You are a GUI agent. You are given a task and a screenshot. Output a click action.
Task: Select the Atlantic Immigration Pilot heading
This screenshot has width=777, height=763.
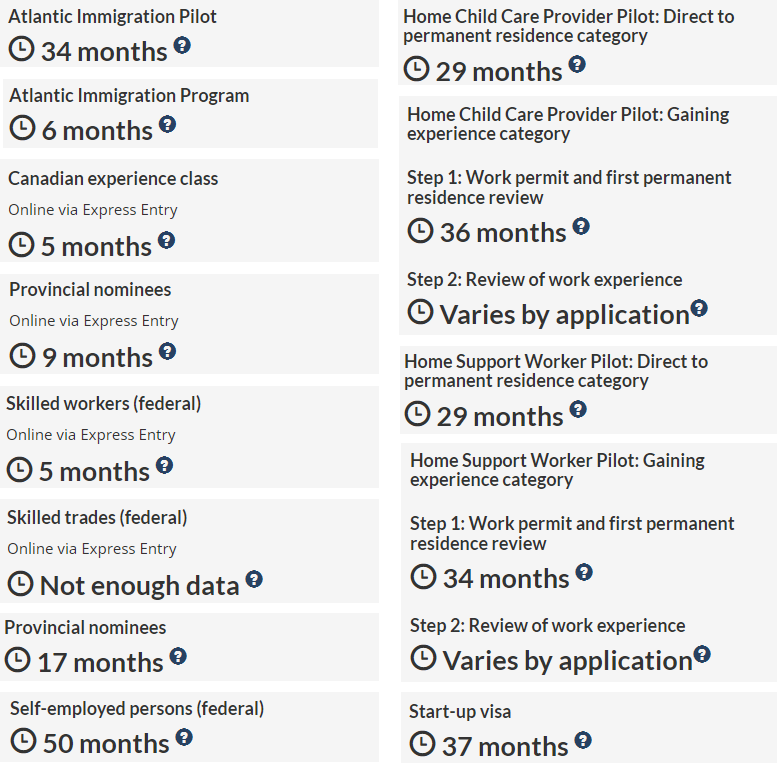coord(112,16)
